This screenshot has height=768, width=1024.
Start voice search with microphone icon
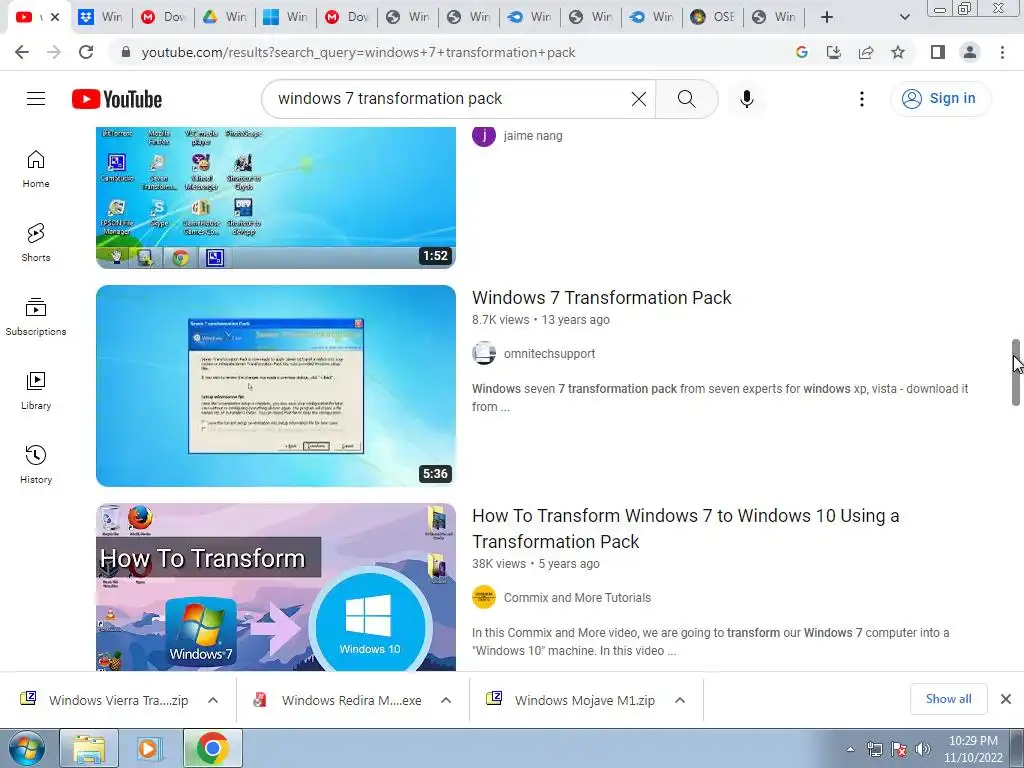(746, 99)
